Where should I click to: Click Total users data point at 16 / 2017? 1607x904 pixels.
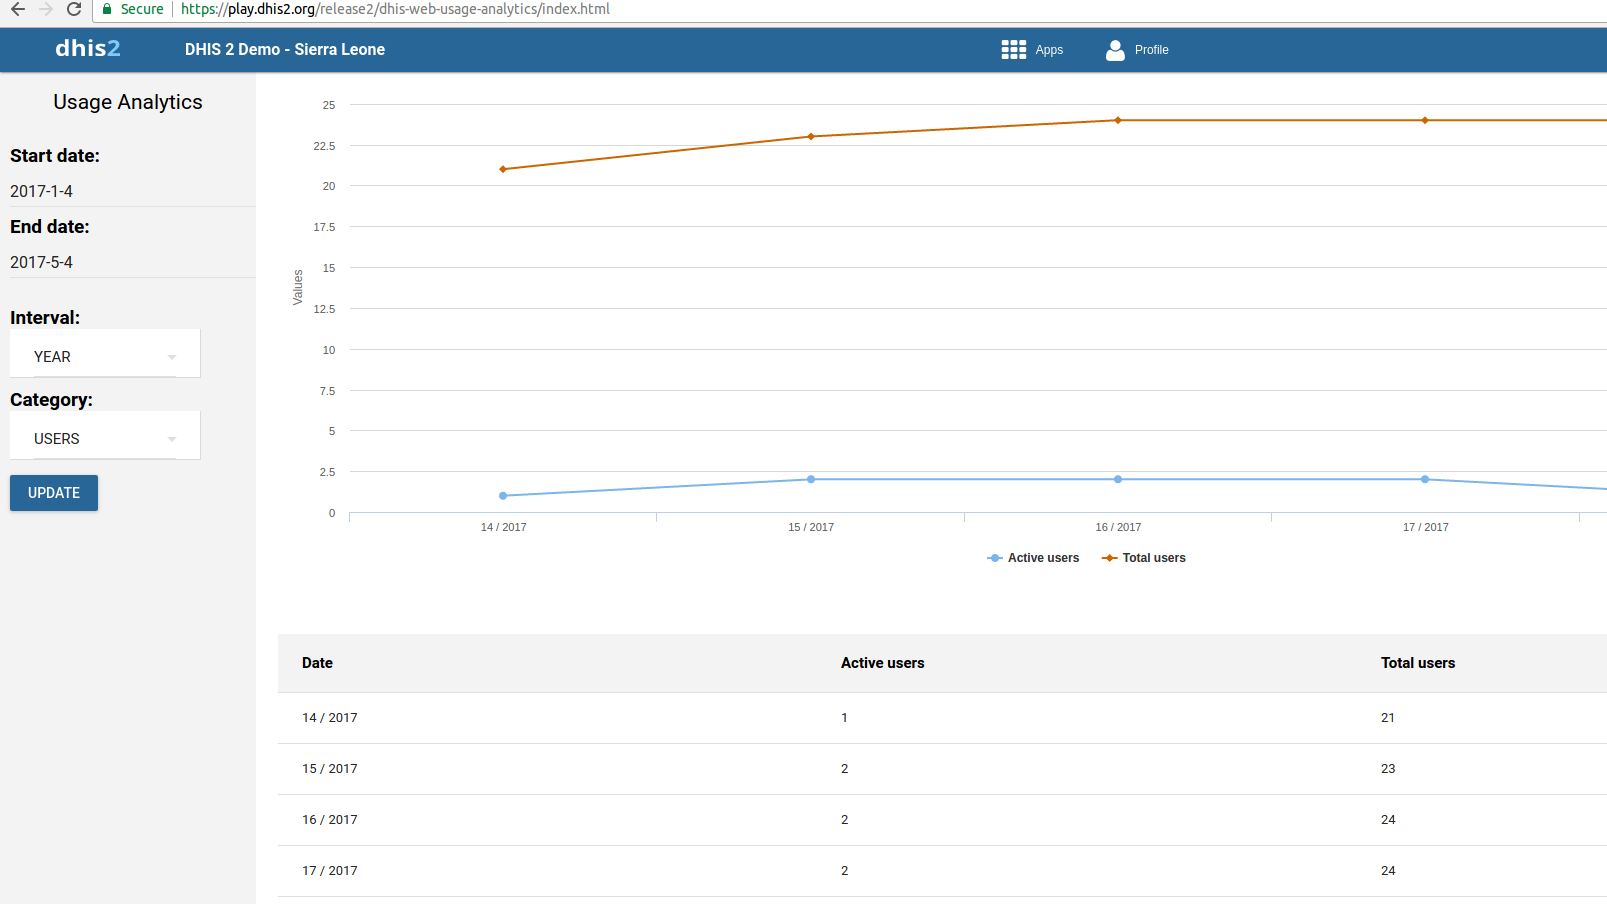1118,120
